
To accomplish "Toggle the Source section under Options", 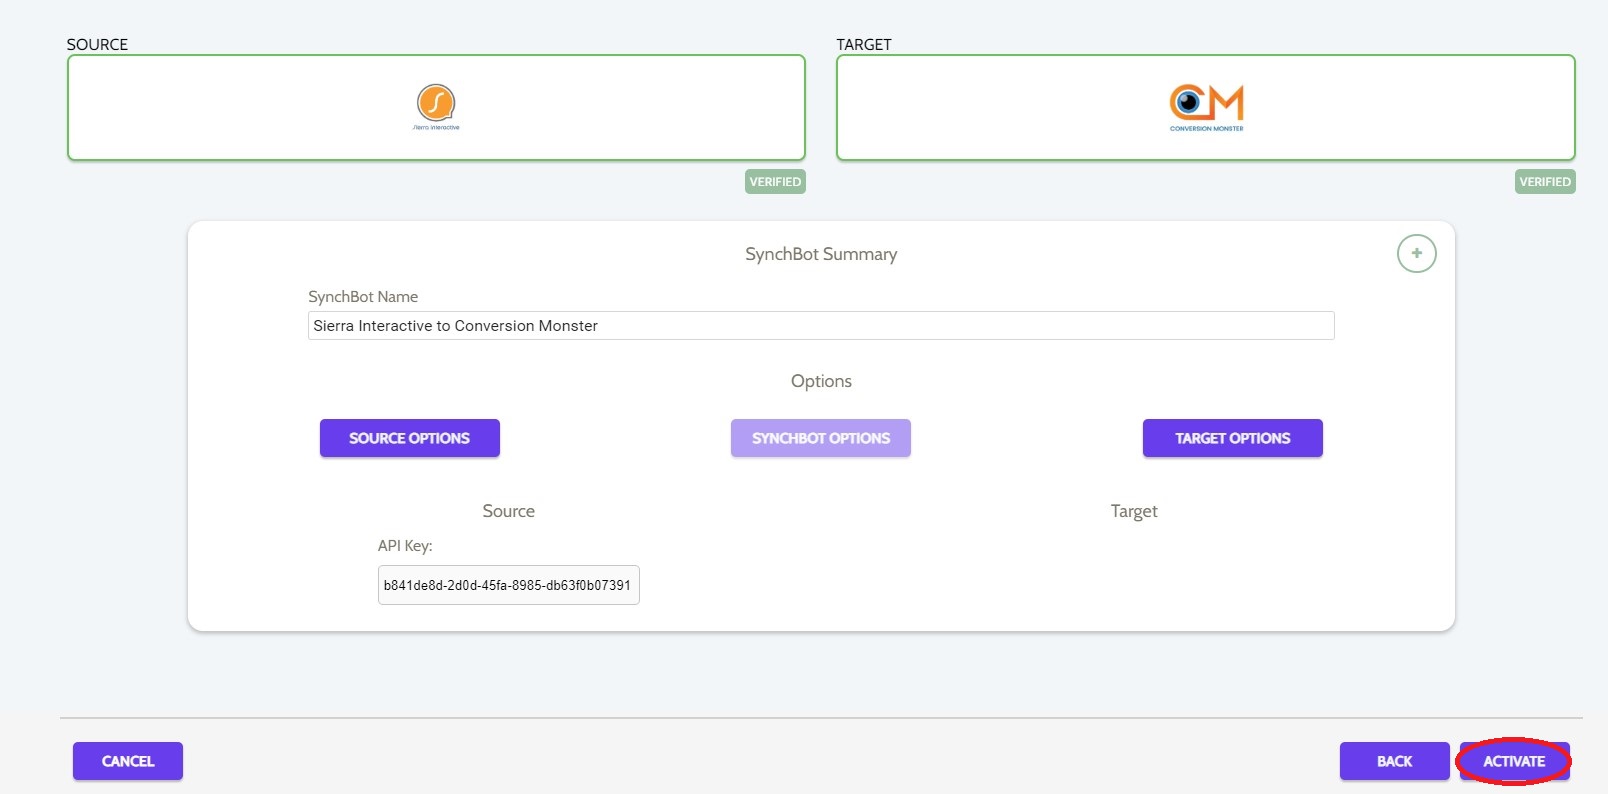I will click(508, 510).
